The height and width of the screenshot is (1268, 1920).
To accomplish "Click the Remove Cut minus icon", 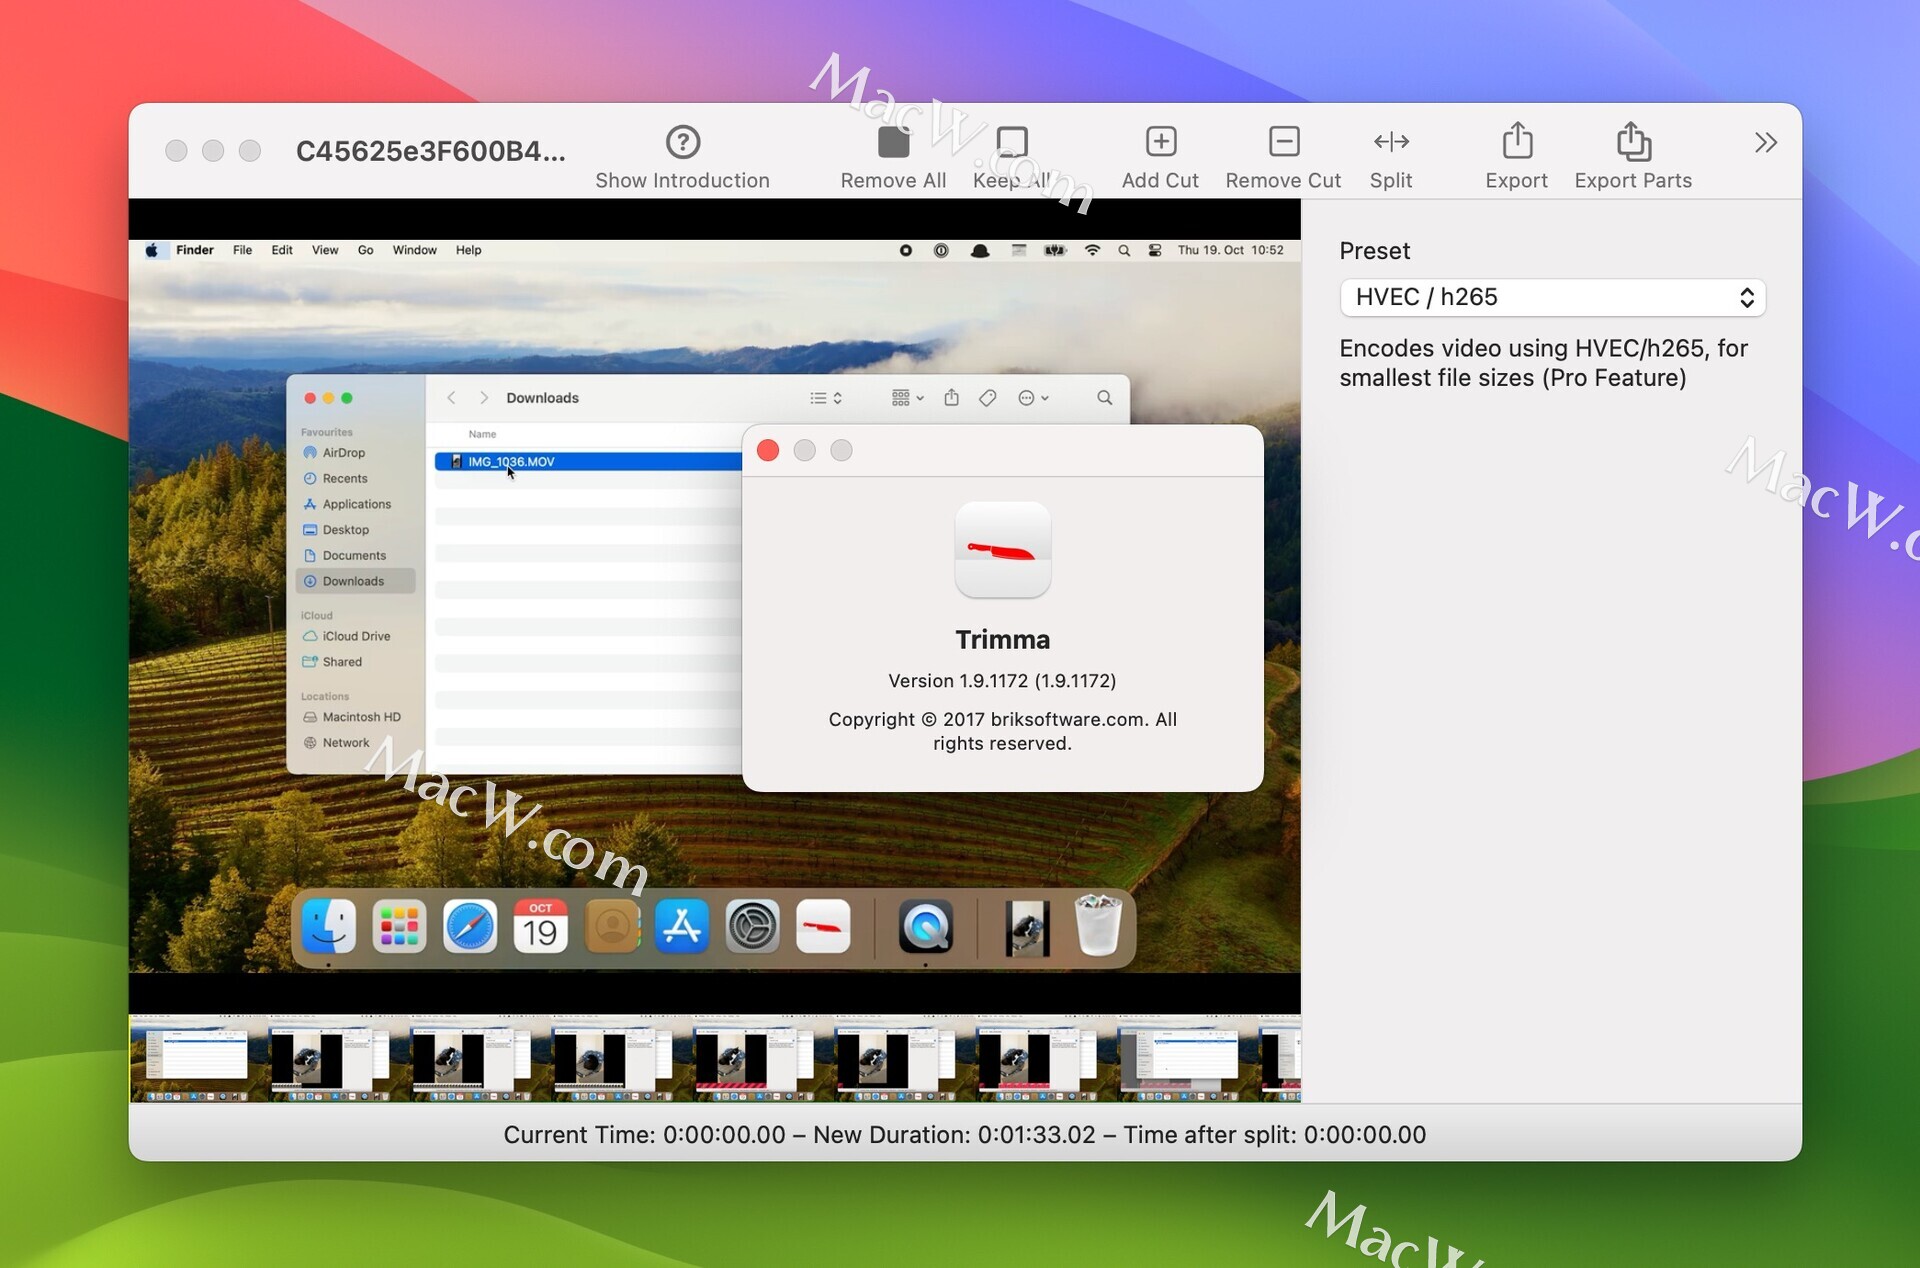I will (x=1284, y=142).
